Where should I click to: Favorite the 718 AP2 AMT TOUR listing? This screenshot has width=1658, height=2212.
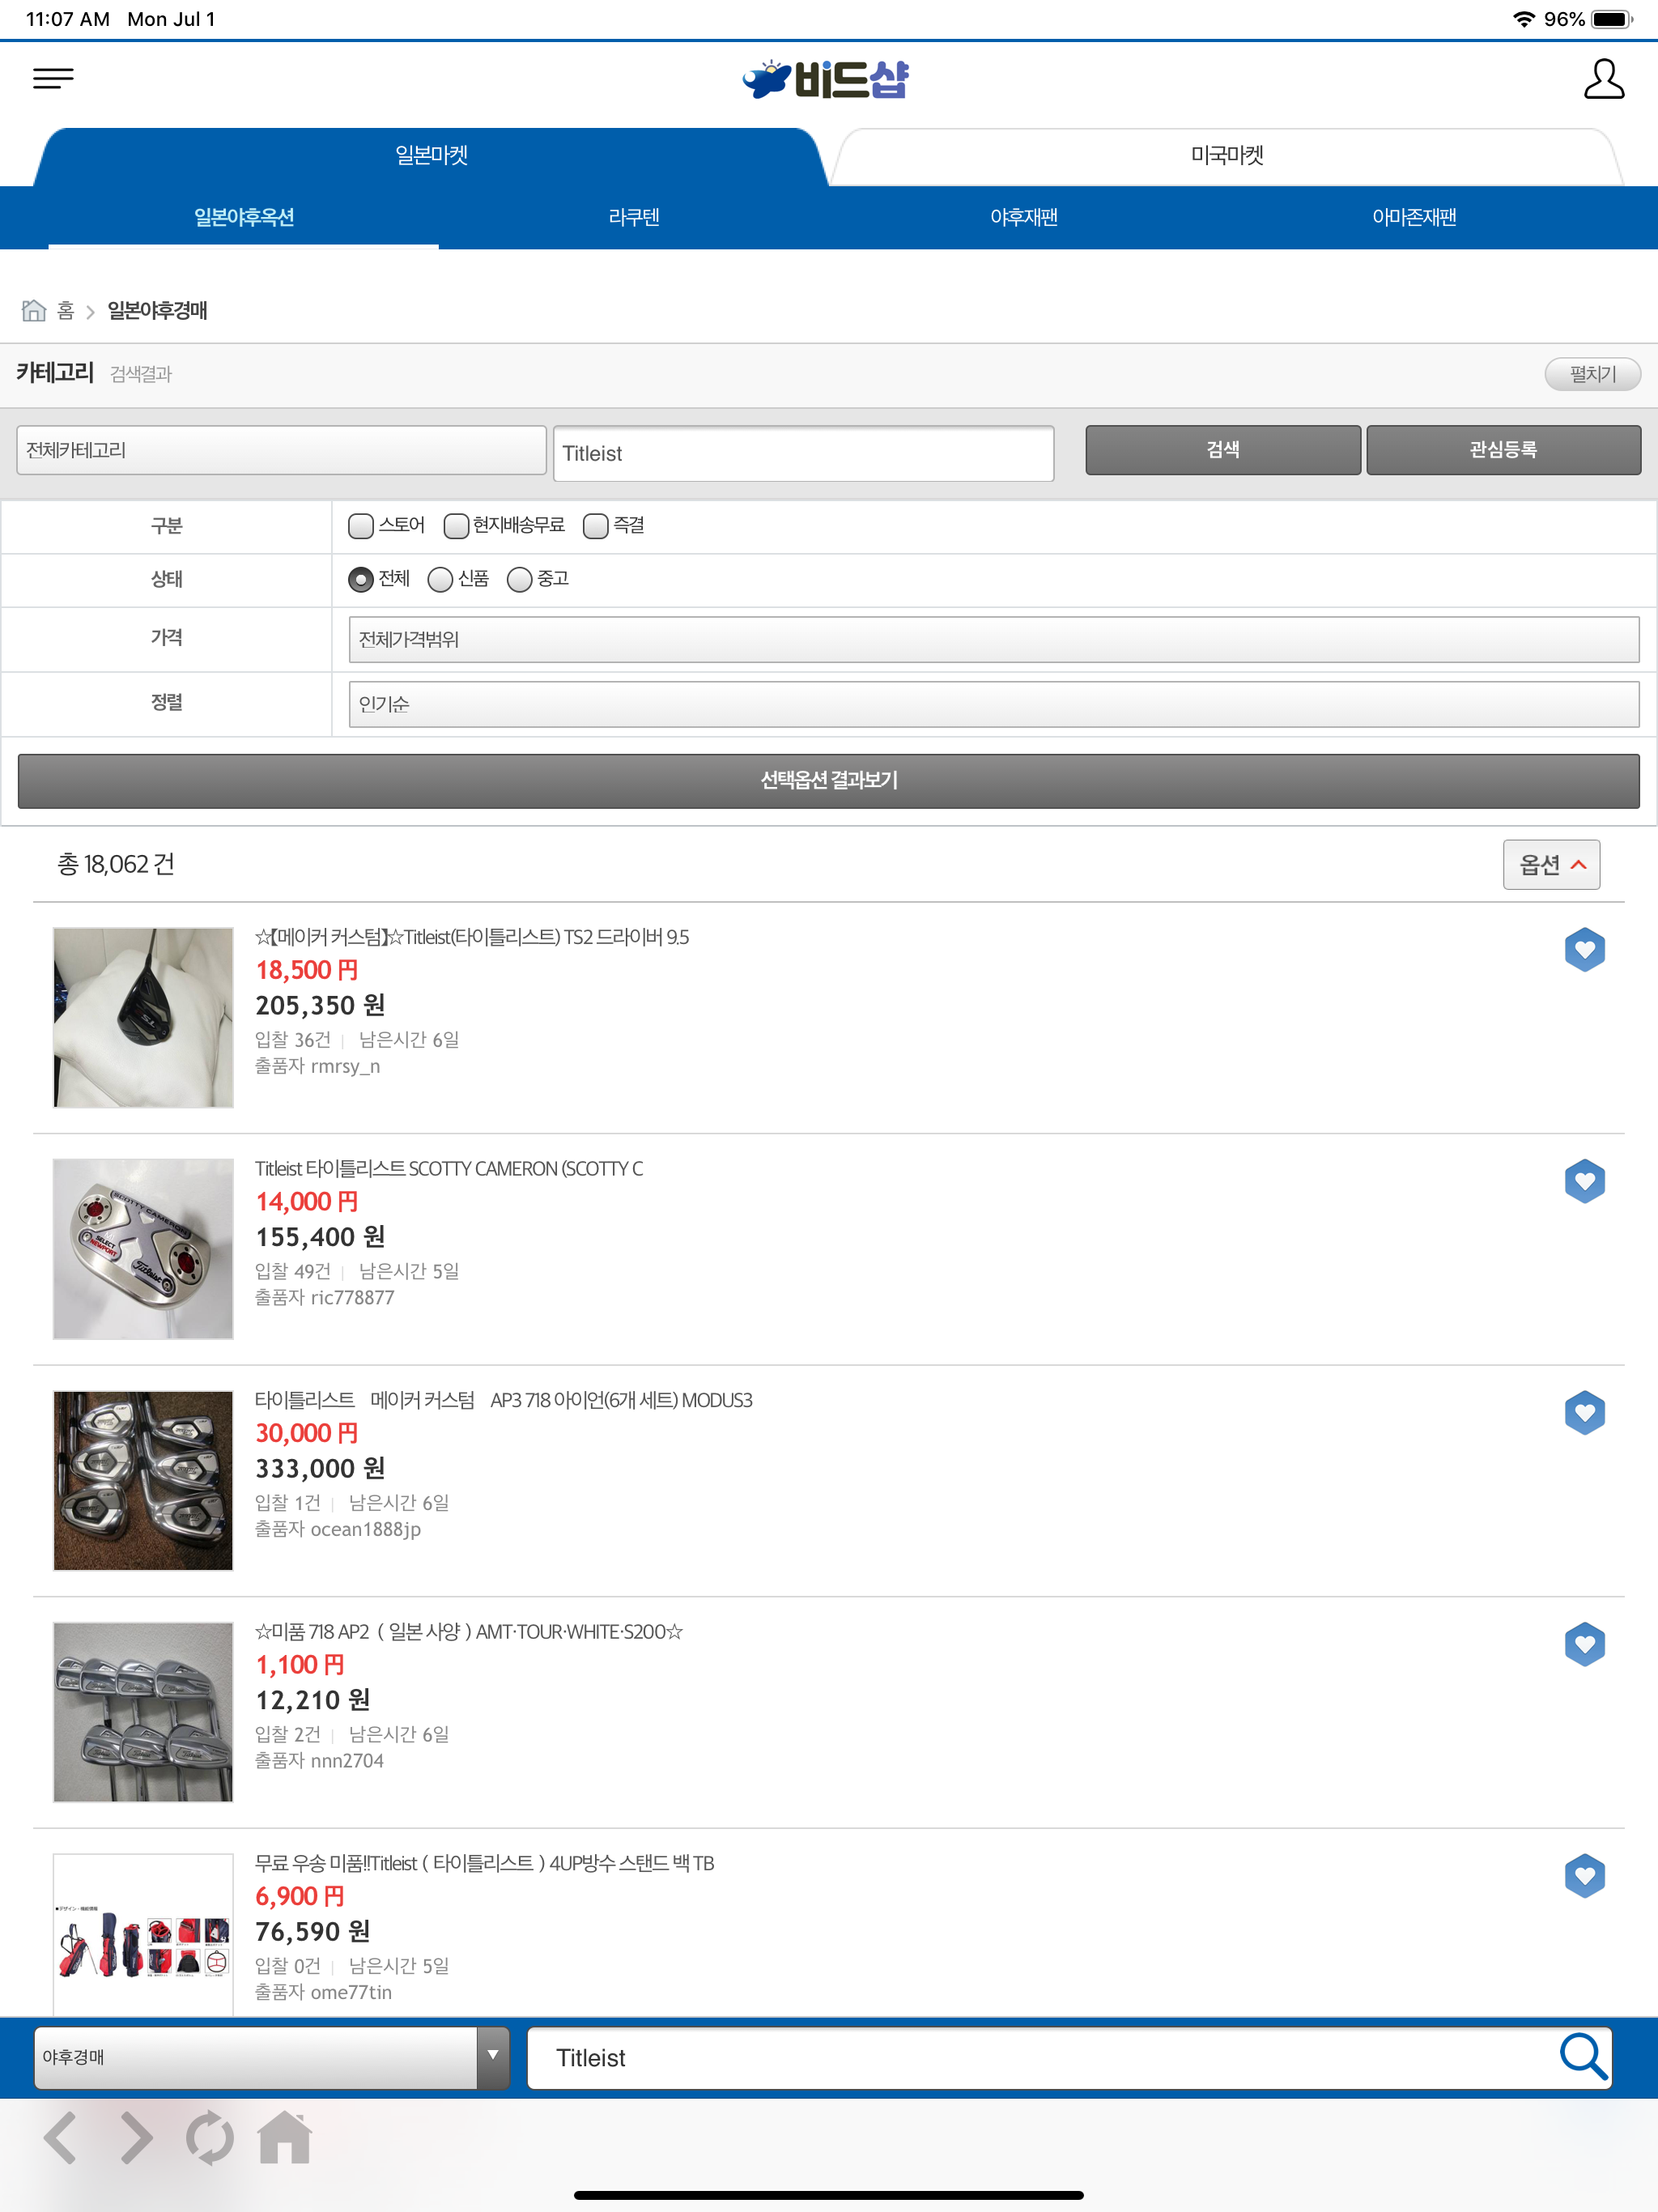point(1585,1645)
